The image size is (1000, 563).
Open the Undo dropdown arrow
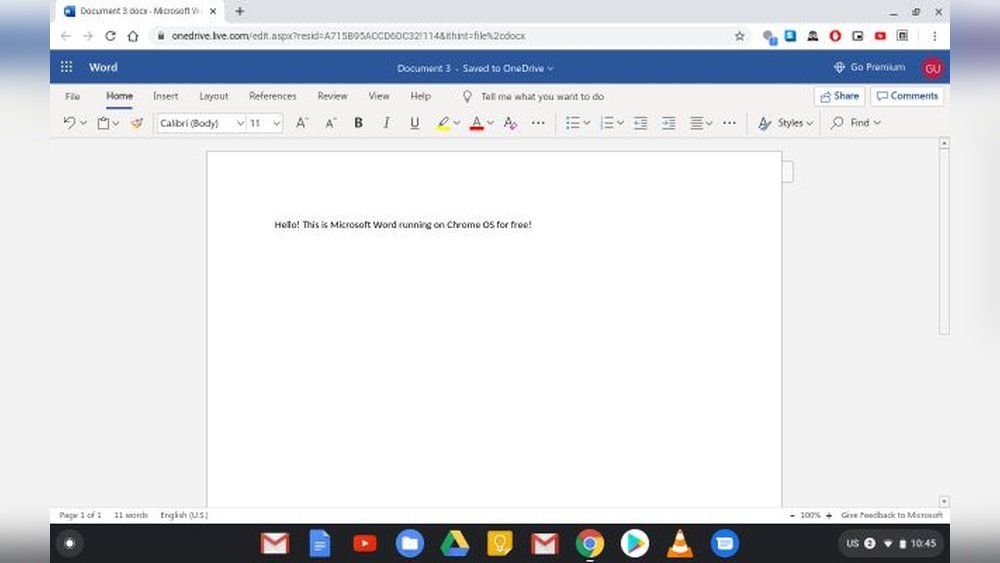click(x=83, y=123)
